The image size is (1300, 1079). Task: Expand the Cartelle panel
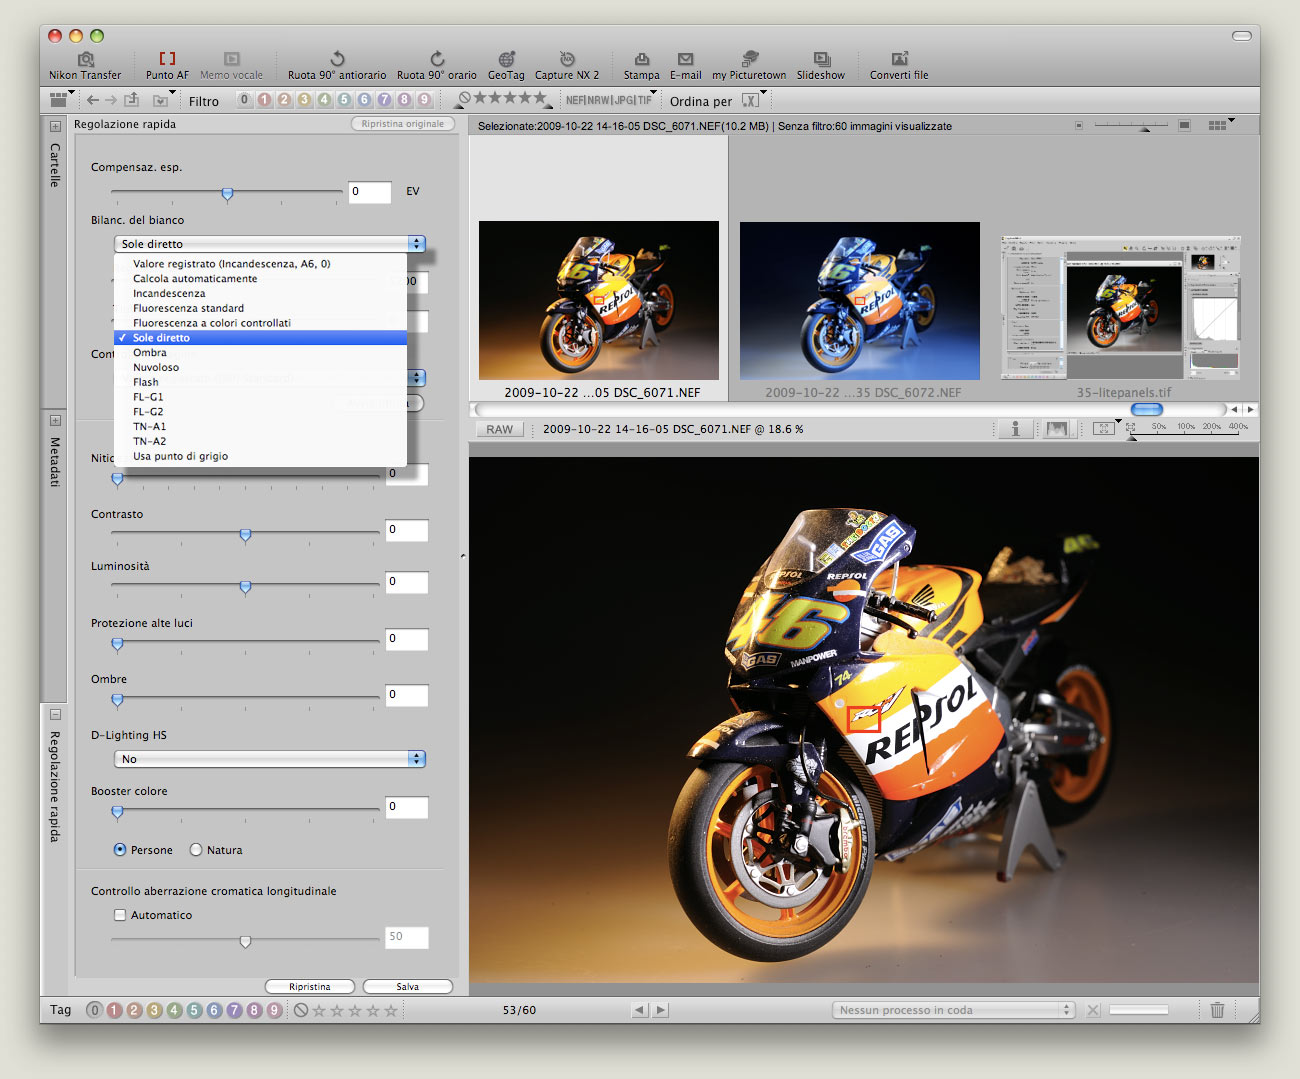click(55, 127)
